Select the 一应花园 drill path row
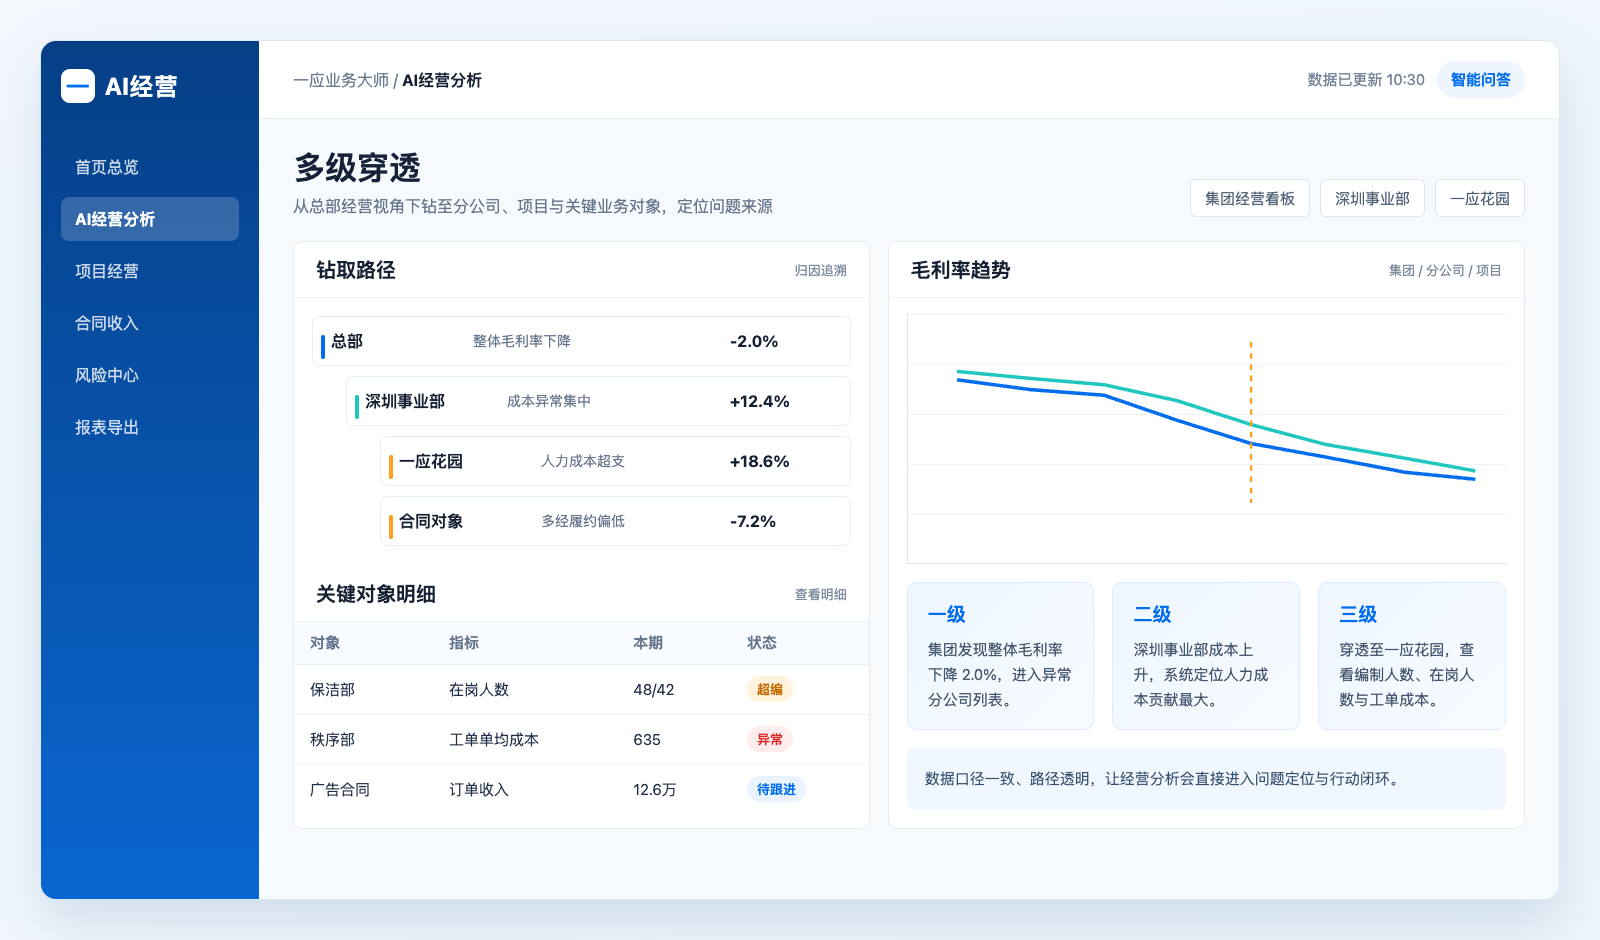This screenshot has width=1600, height=940. pos(615,461)
